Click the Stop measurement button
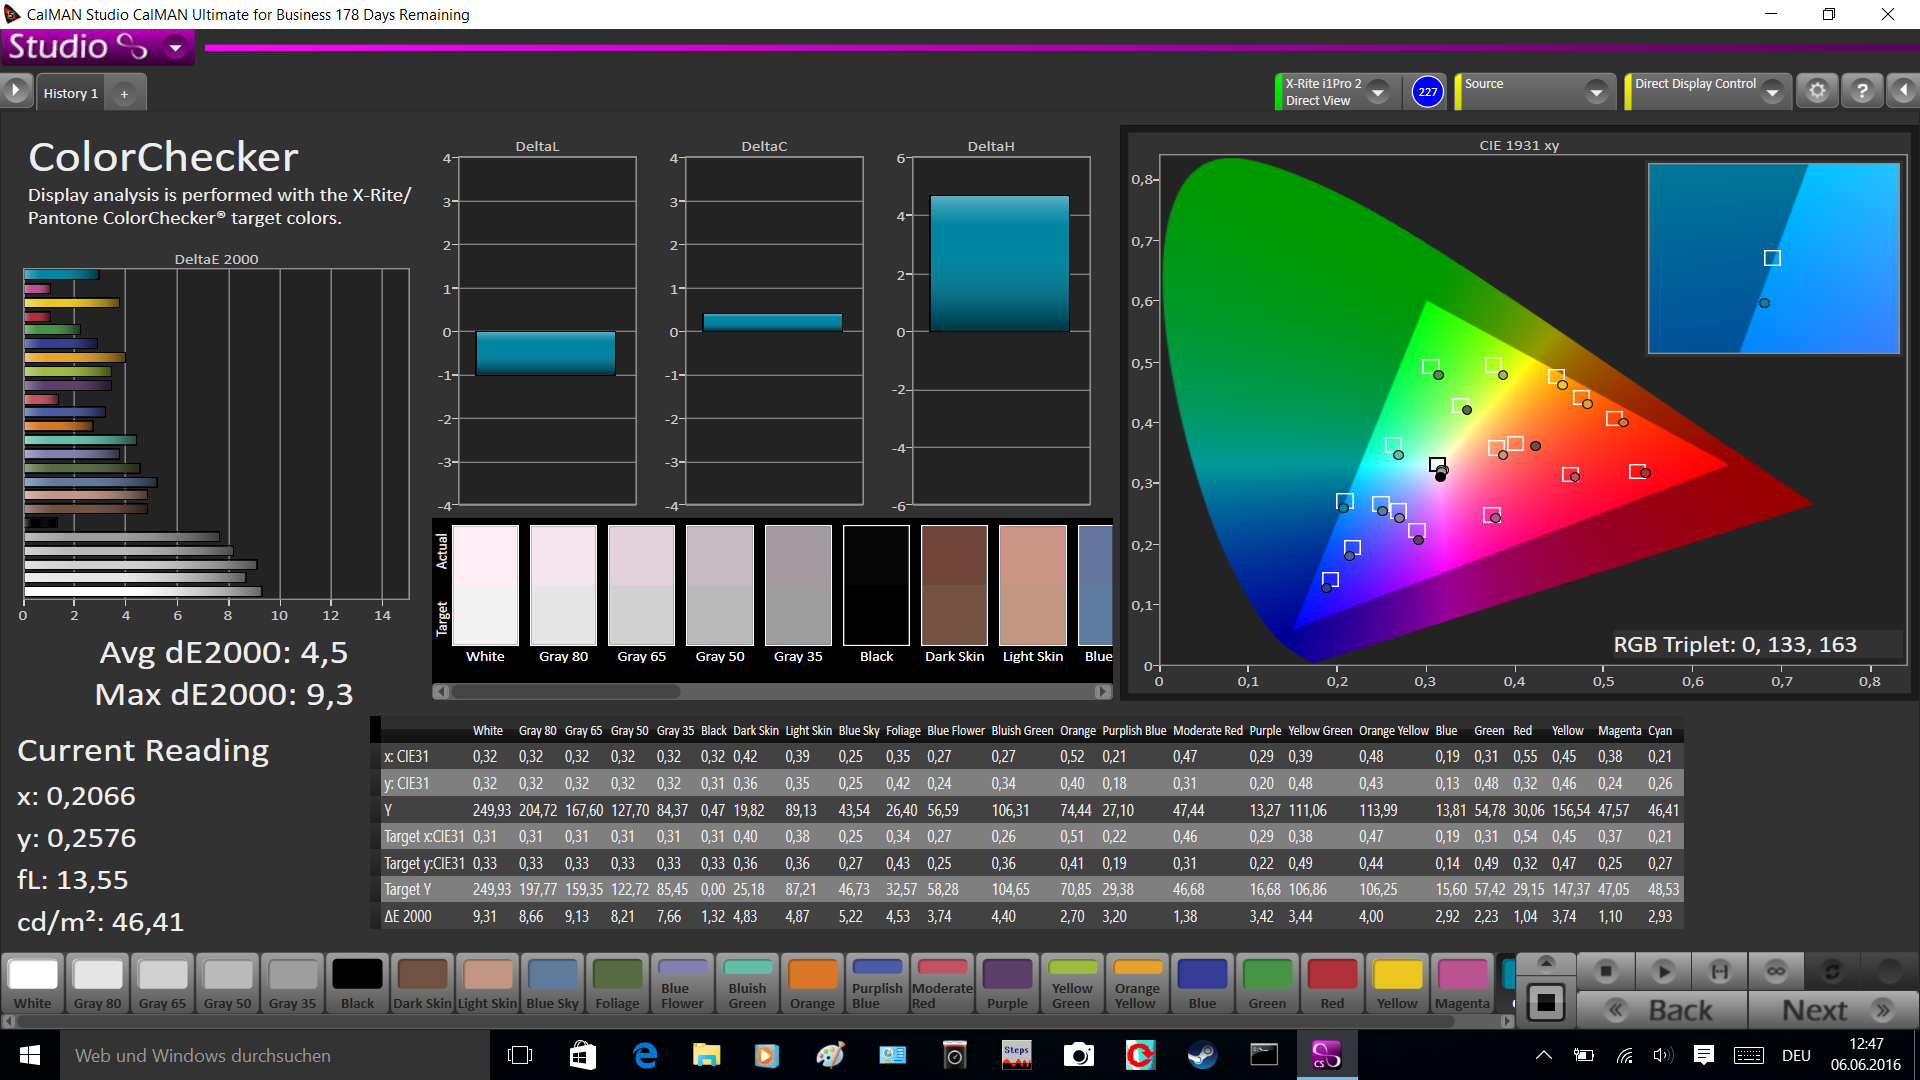 click(x=1606, y=971)
